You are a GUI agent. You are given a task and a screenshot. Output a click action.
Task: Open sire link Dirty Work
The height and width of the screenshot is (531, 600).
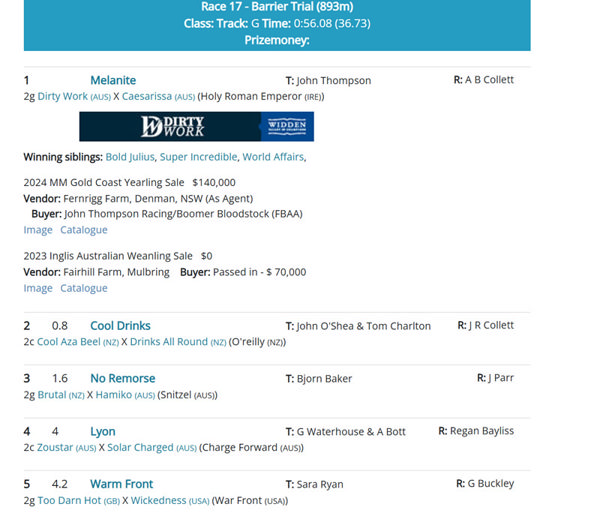(62, 96)
